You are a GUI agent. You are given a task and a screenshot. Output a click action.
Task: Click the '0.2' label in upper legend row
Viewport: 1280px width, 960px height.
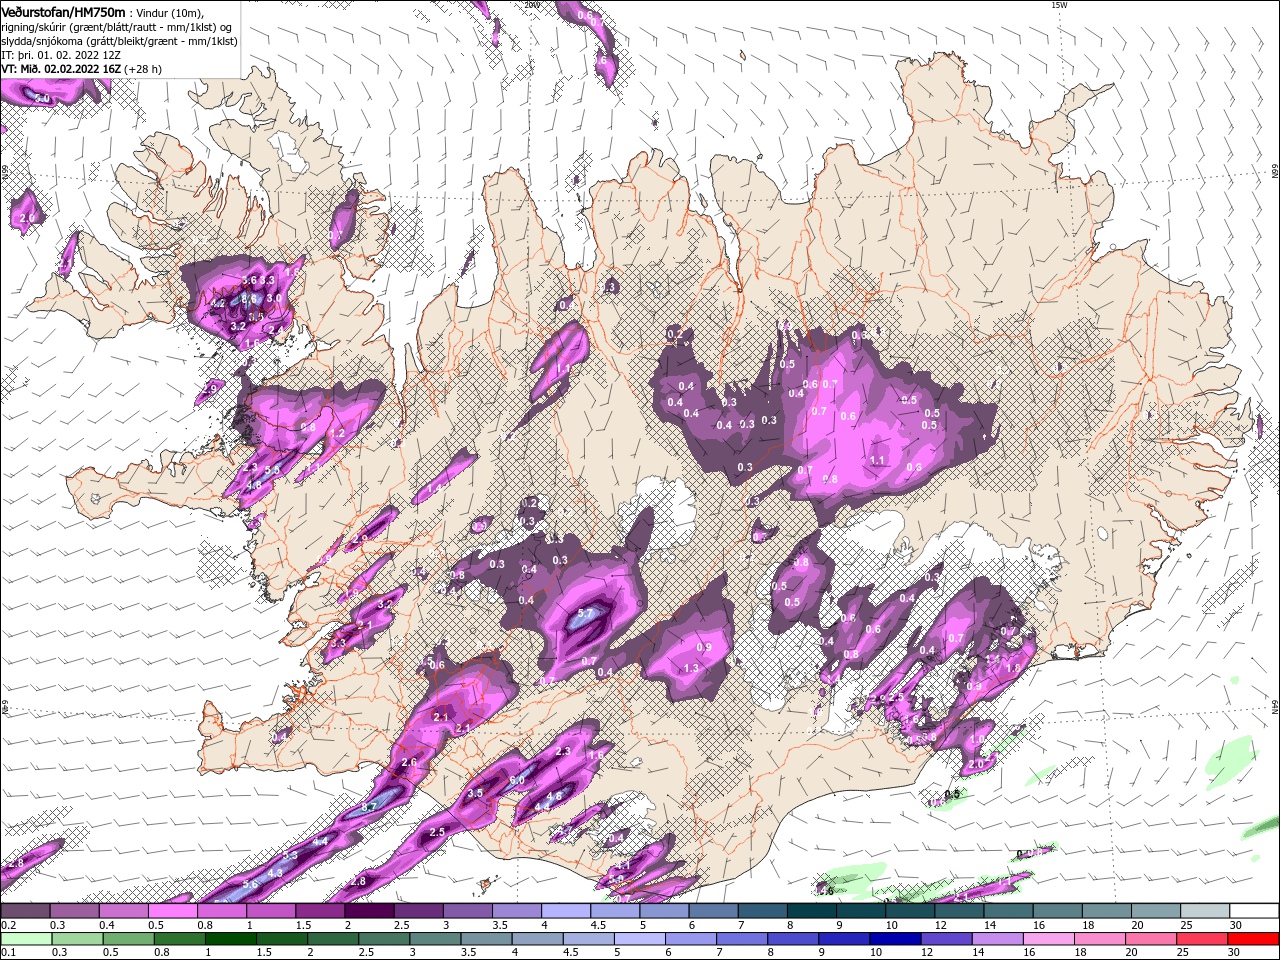[7, 925]
